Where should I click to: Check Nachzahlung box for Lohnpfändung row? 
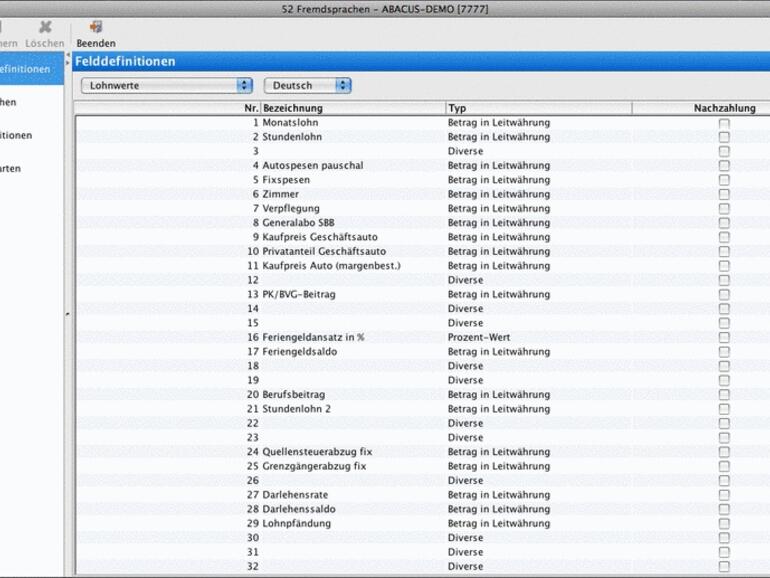[724, 524]
